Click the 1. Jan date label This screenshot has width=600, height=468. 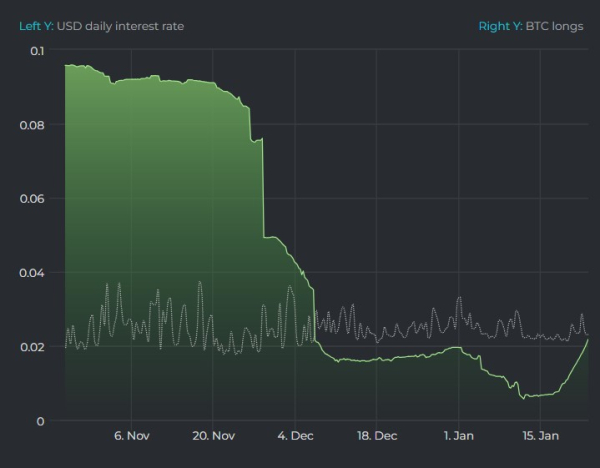coord(458,436)
